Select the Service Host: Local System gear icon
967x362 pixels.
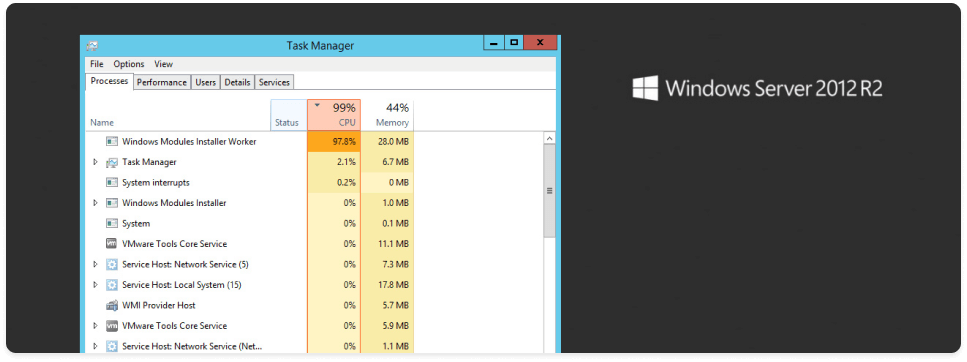tap(112, 285)
